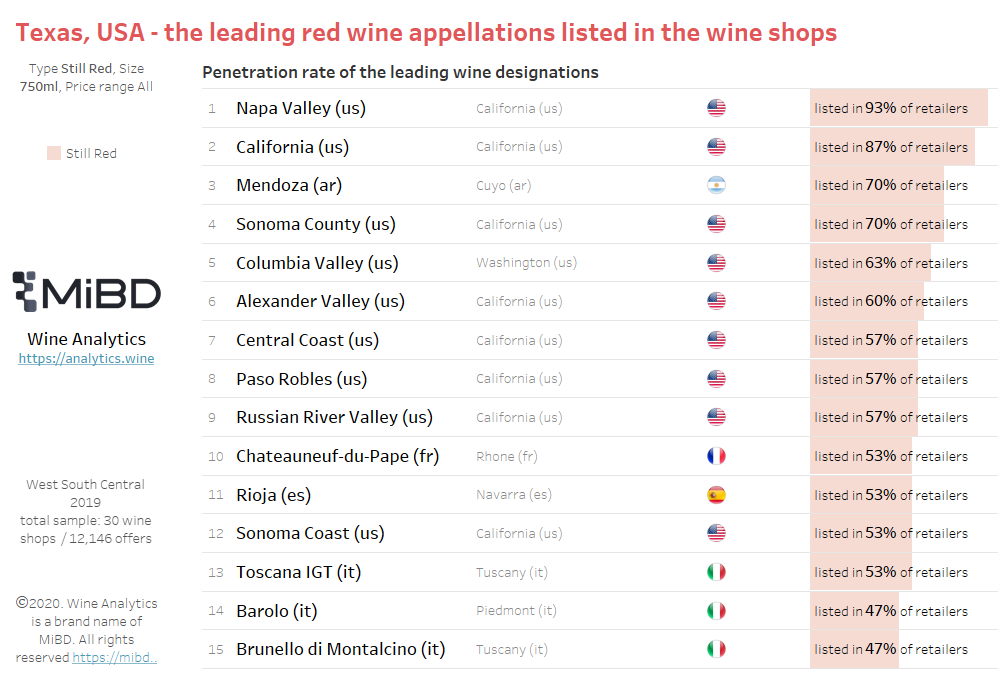
Task: Select the 93% of retailers bar
Action: click(899, 108)
